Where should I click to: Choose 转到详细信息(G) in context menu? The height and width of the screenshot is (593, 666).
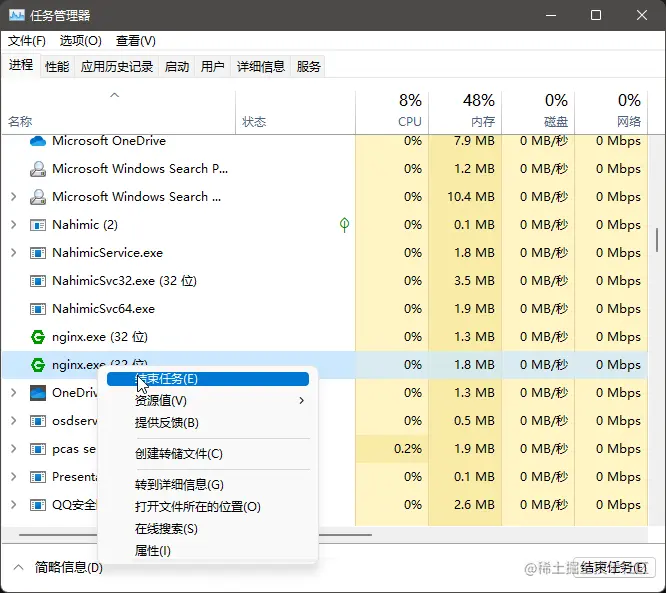pos(208,485)
